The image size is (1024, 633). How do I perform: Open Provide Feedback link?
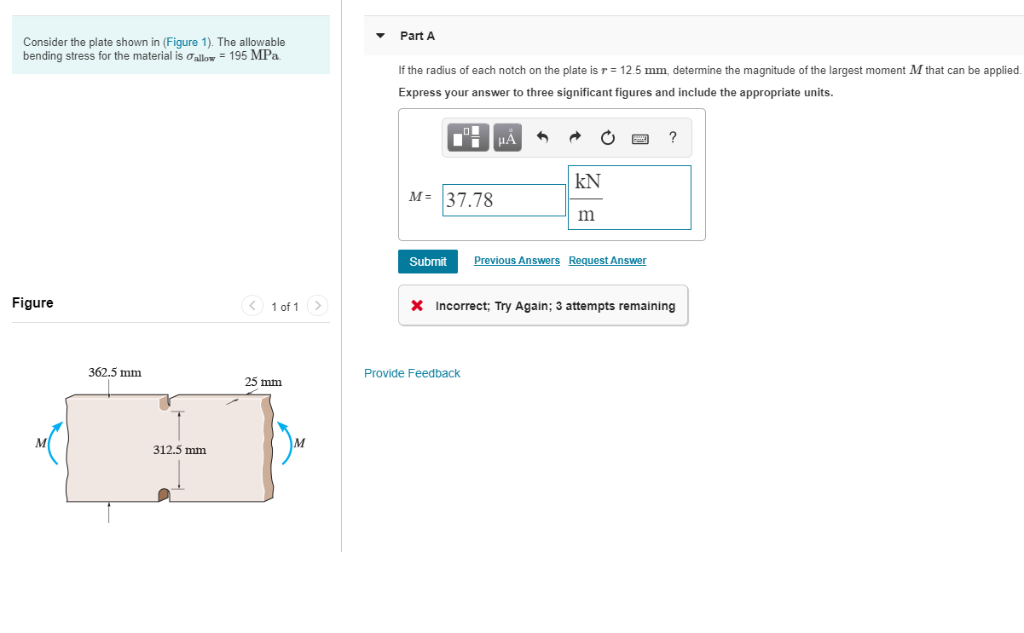click(412, 373)
